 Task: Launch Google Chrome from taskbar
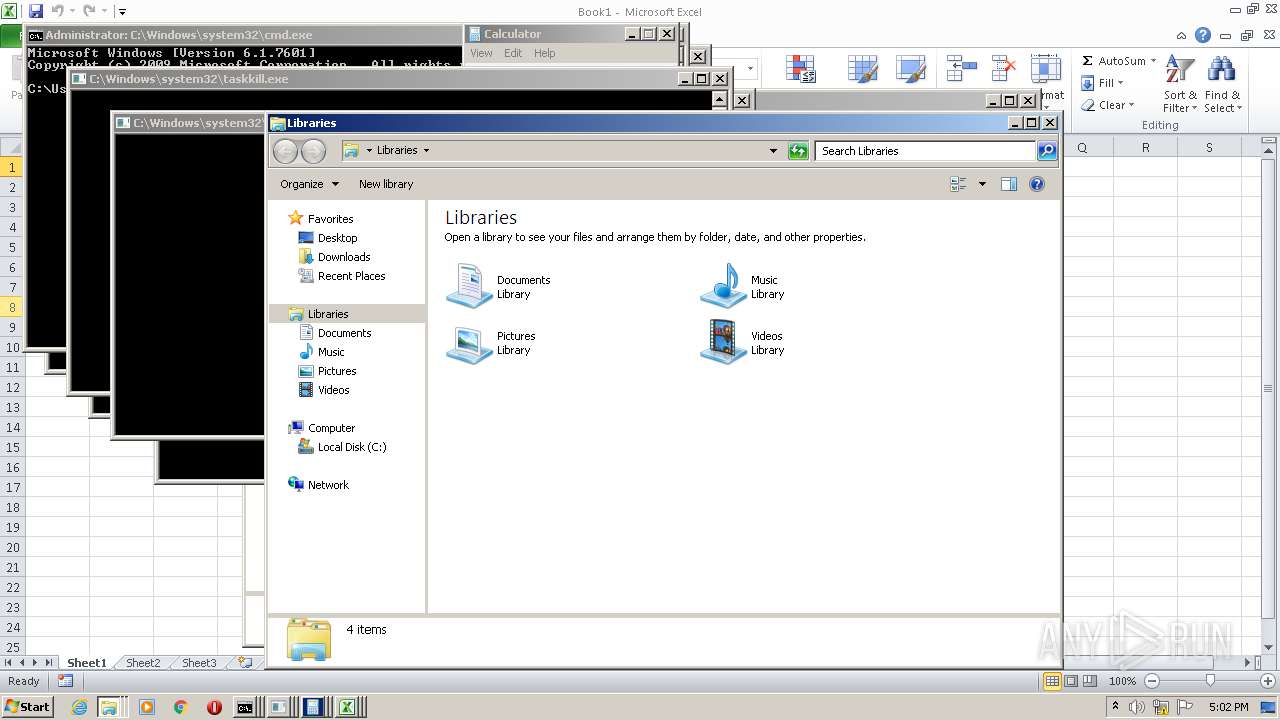(x=180, y=707)
